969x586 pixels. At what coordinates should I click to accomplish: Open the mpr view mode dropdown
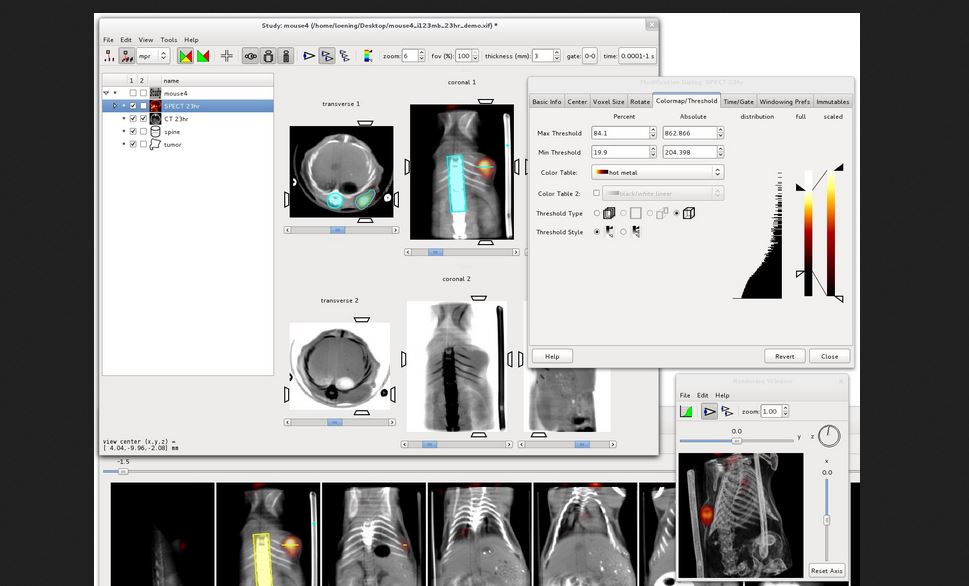point(153,56)
